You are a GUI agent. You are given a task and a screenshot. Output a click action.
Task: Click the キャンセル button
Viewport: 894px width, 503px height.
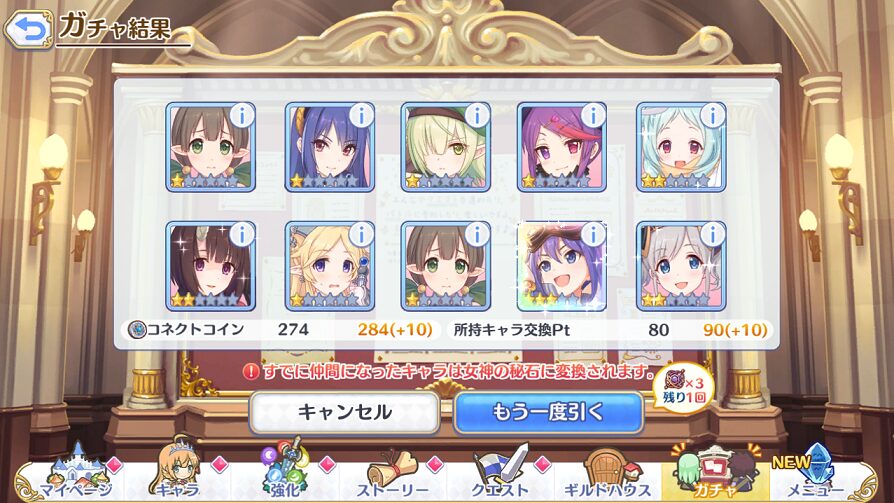(x=344, y=412)
